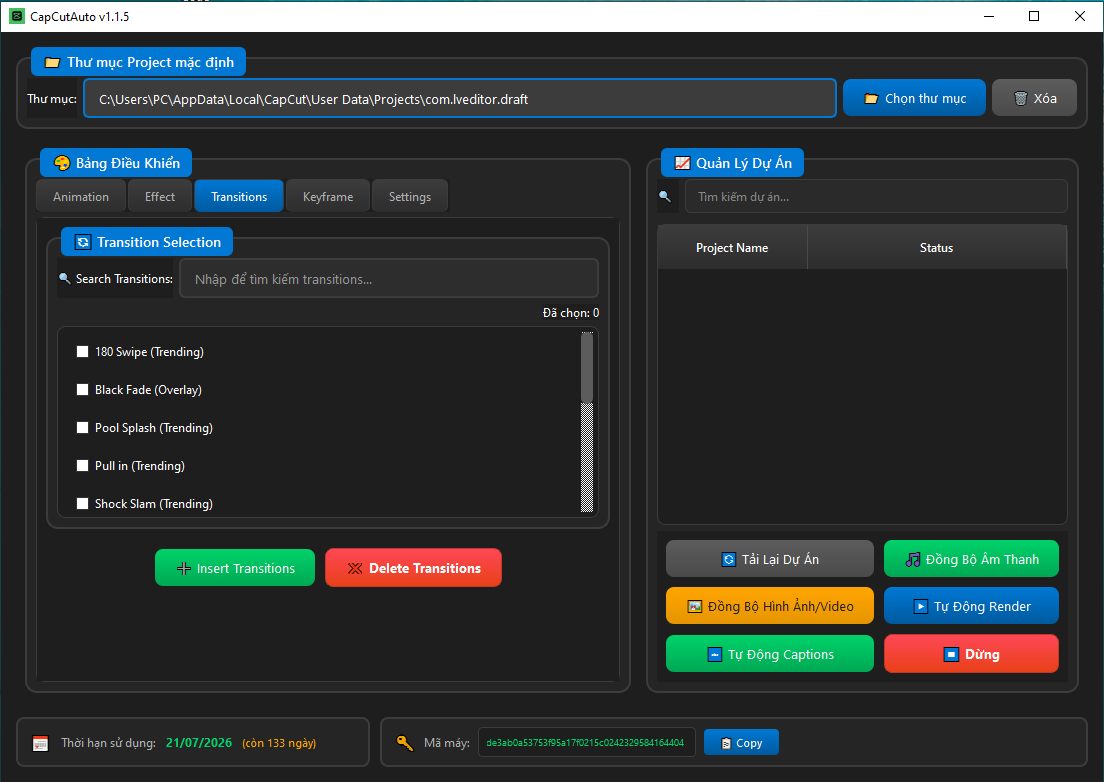The height and width of the screenshot is (782, 1104).
Task: Click the picture icon on Đồng Bộ Hình Ảnh/Video
Action: pos(695,606)
